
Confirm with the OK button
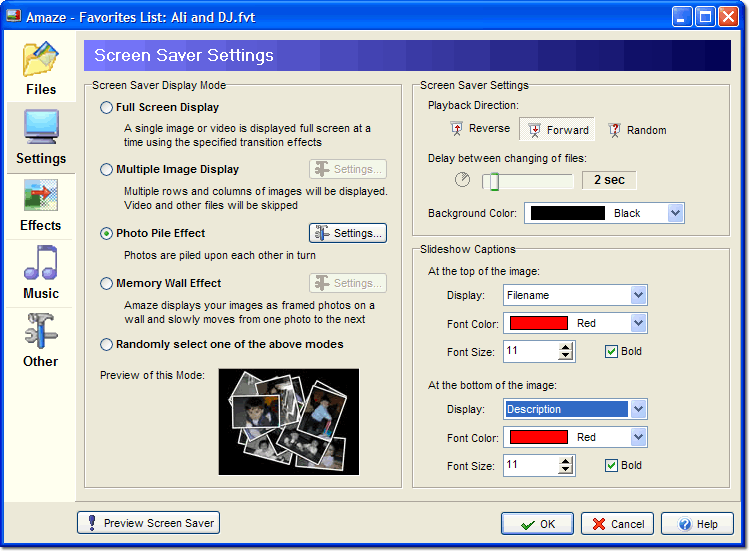pos(537,524)
